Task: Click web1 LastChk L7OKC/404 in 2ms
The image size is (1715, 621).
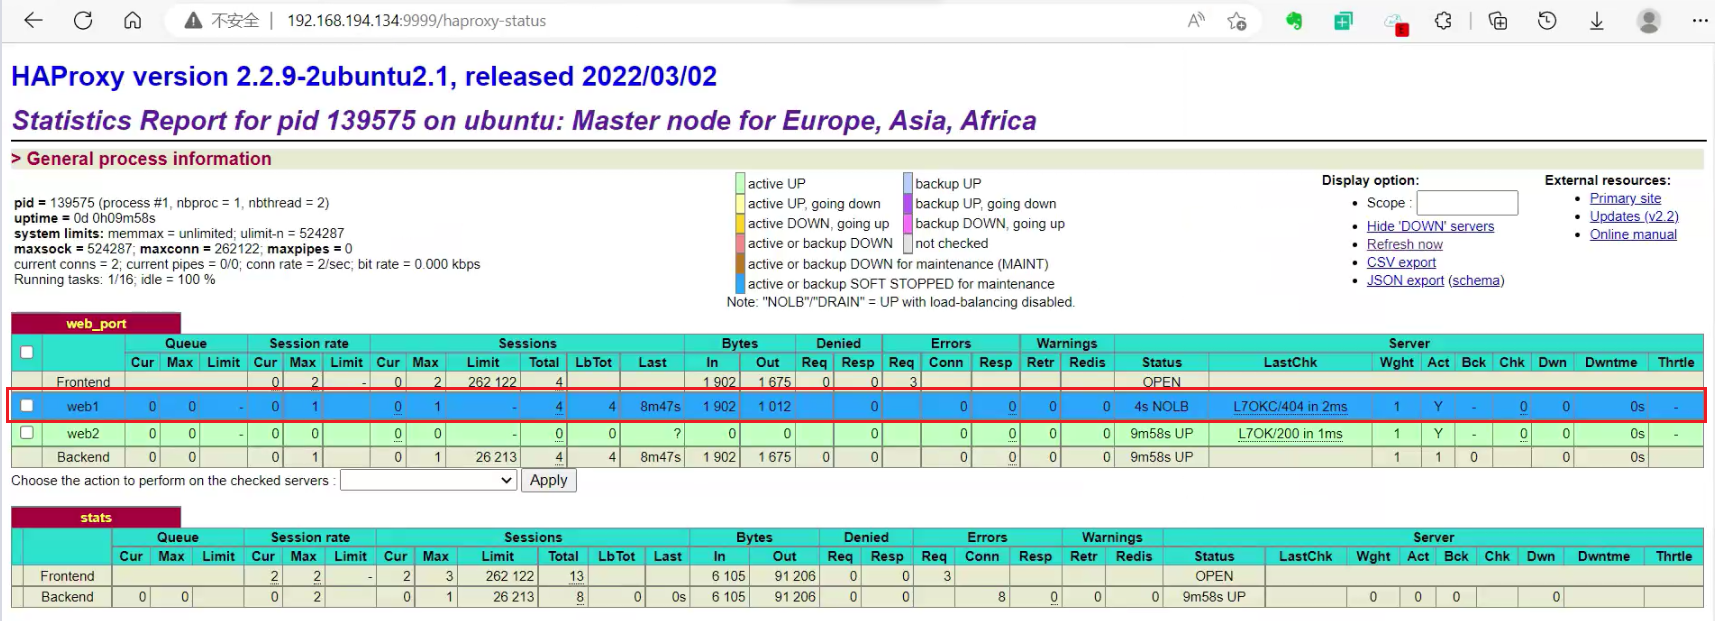Action: pyautogui.click(x=1290, y=407)
